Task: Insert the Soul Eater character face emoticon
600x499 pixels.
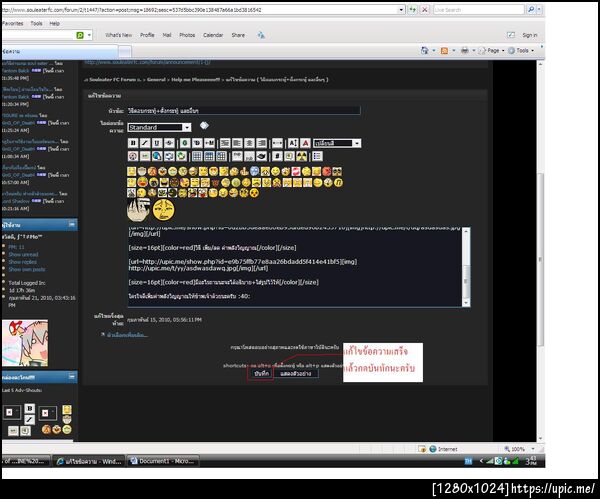Action: click(138, 210)
